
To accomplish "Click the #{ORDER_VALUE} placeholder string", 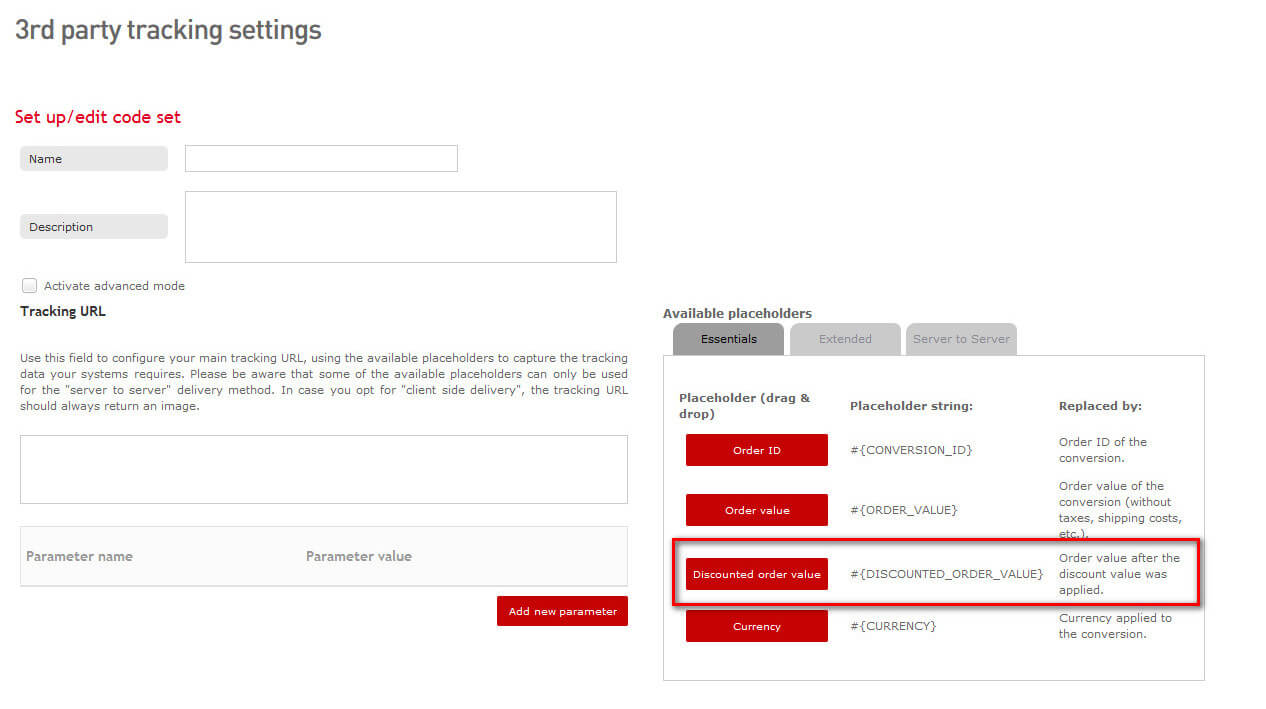I will (904, 510).
